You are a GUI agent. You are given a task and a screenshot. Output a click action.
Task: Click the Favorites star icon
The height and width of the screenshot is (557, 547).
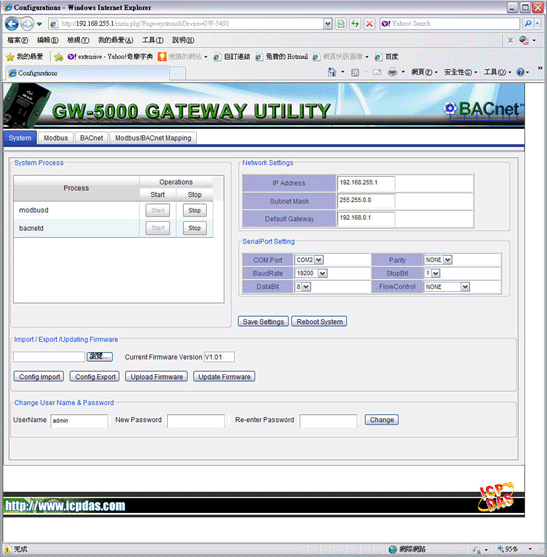point(10,57)
